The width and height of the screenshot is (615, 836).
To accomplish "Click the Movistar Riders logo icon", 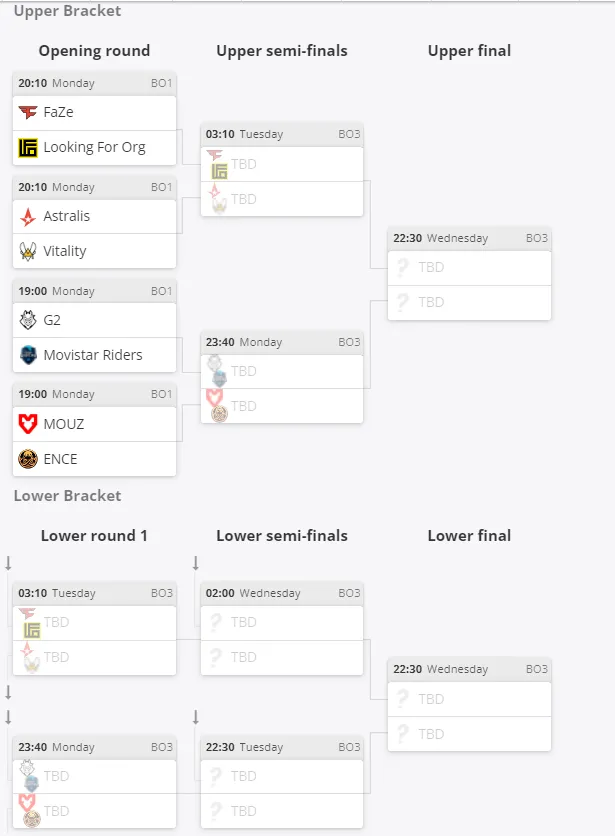I will [28, 355].
